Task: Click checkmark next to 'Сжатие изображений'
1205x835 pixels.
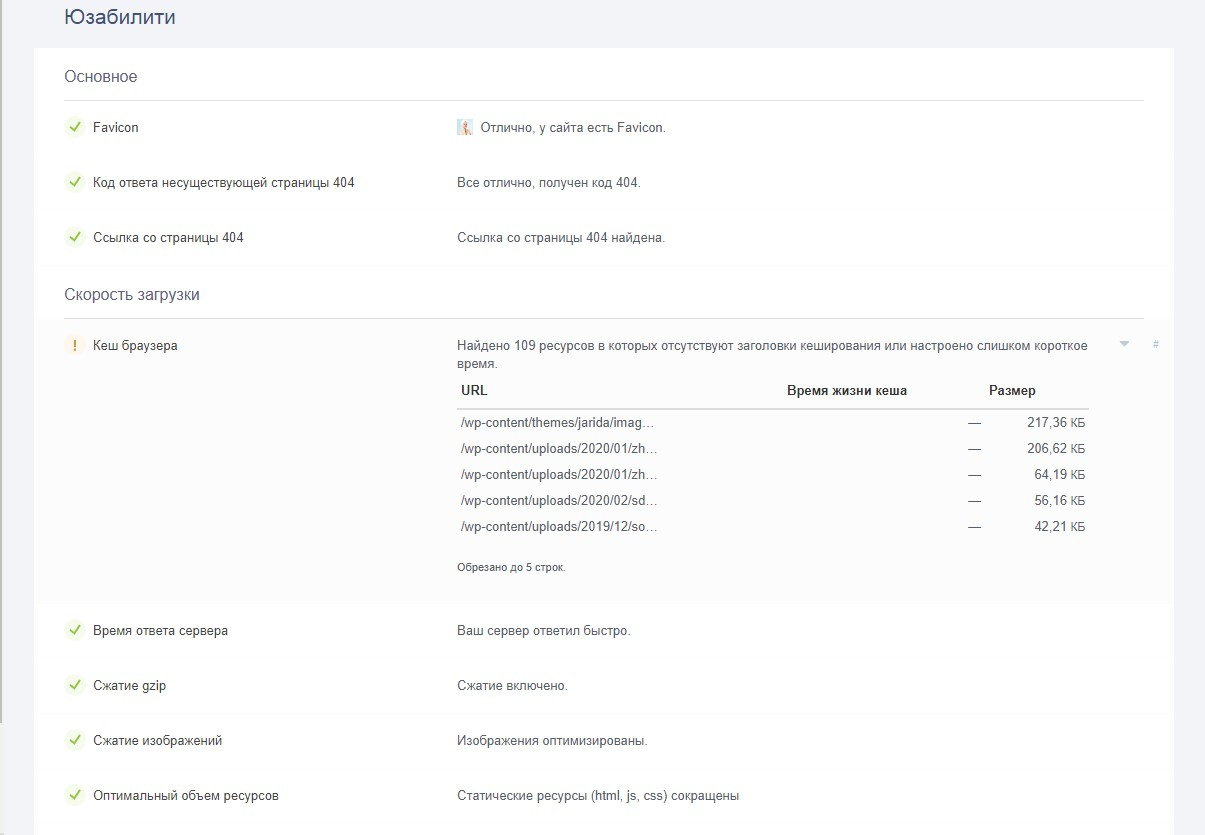Action: tap(74, 740)
